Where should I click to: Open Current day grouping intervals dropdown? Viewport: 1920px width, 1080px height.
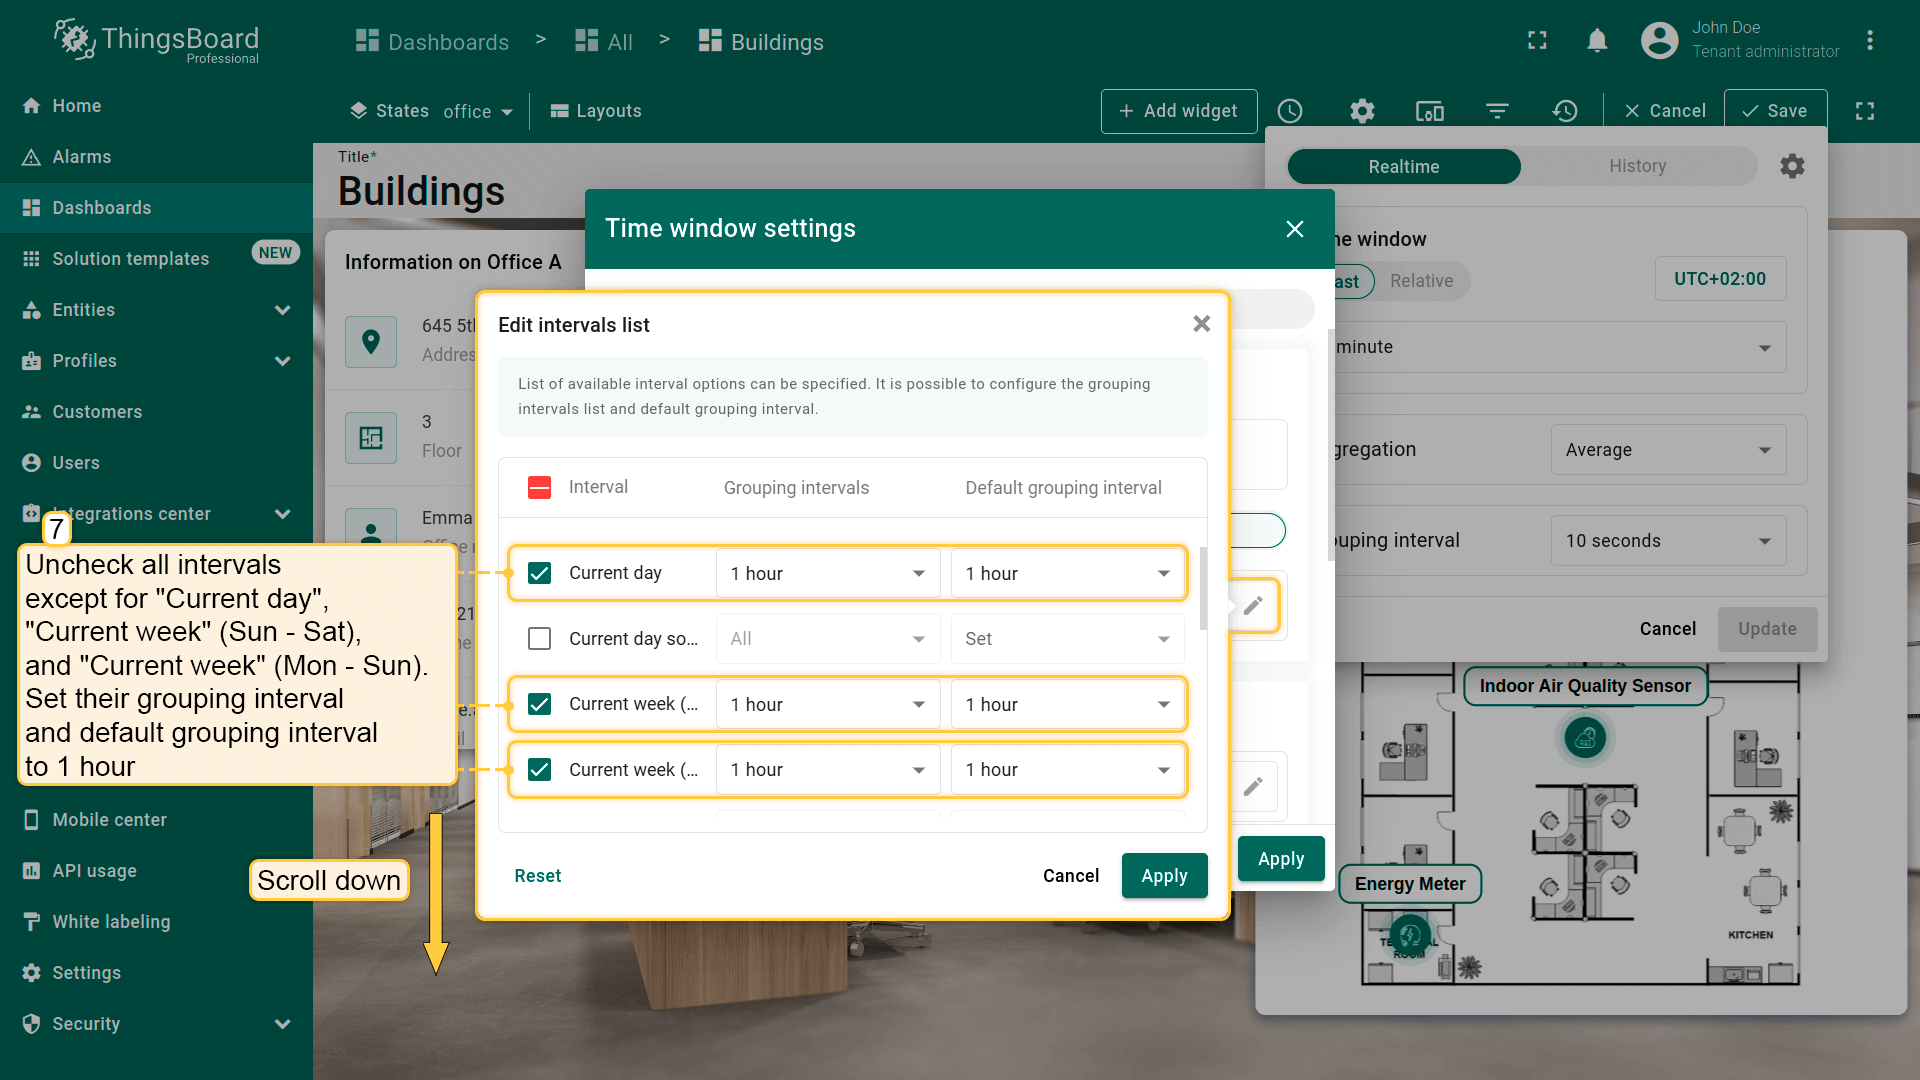[827, 573]
